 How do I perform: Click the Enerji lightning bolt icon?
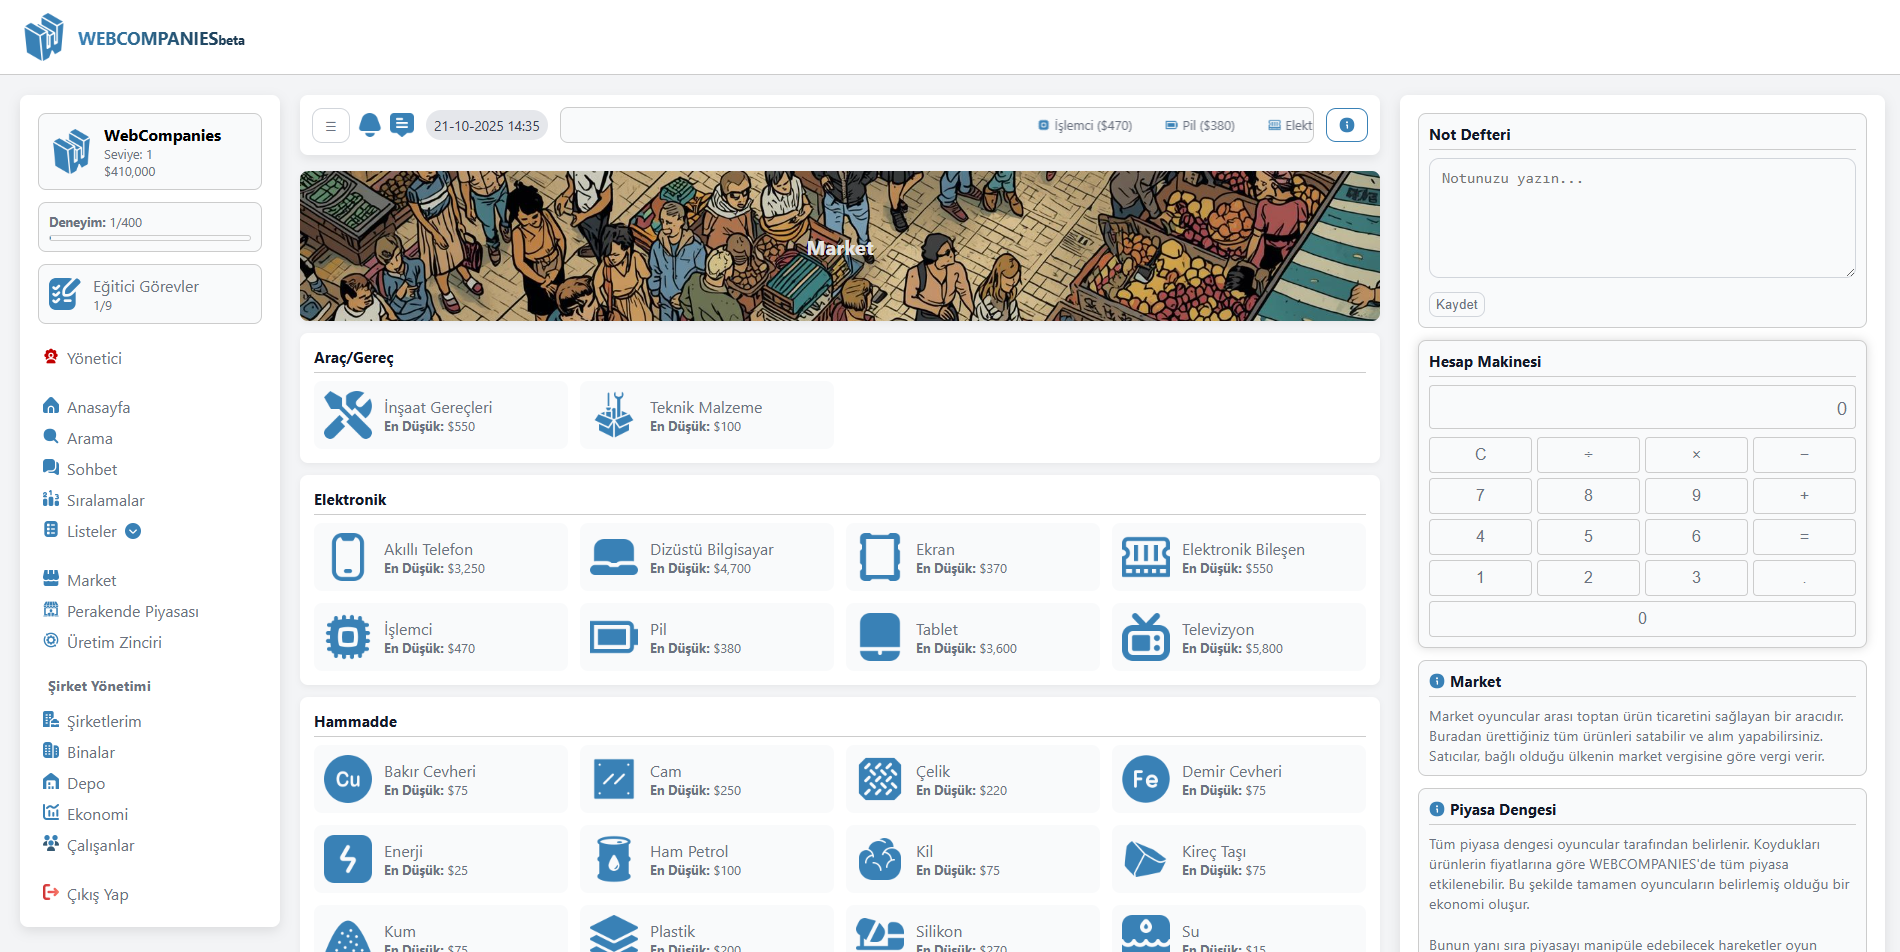(348, 859)
